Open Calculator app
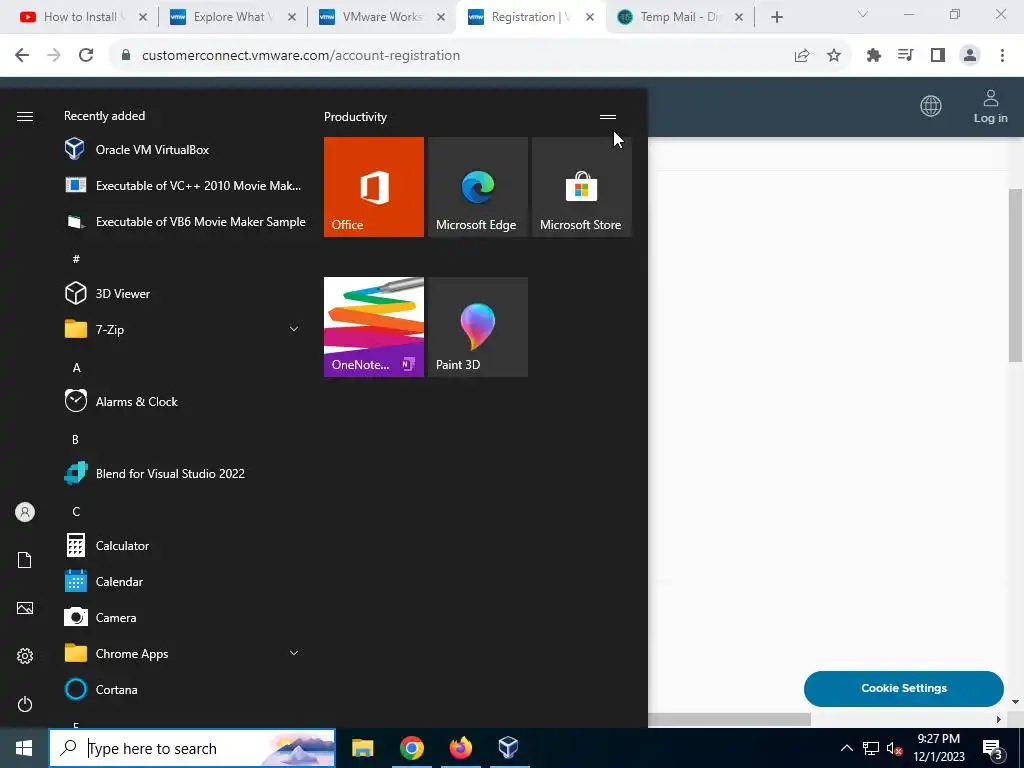1024x768 pixels. coord(184,546)
